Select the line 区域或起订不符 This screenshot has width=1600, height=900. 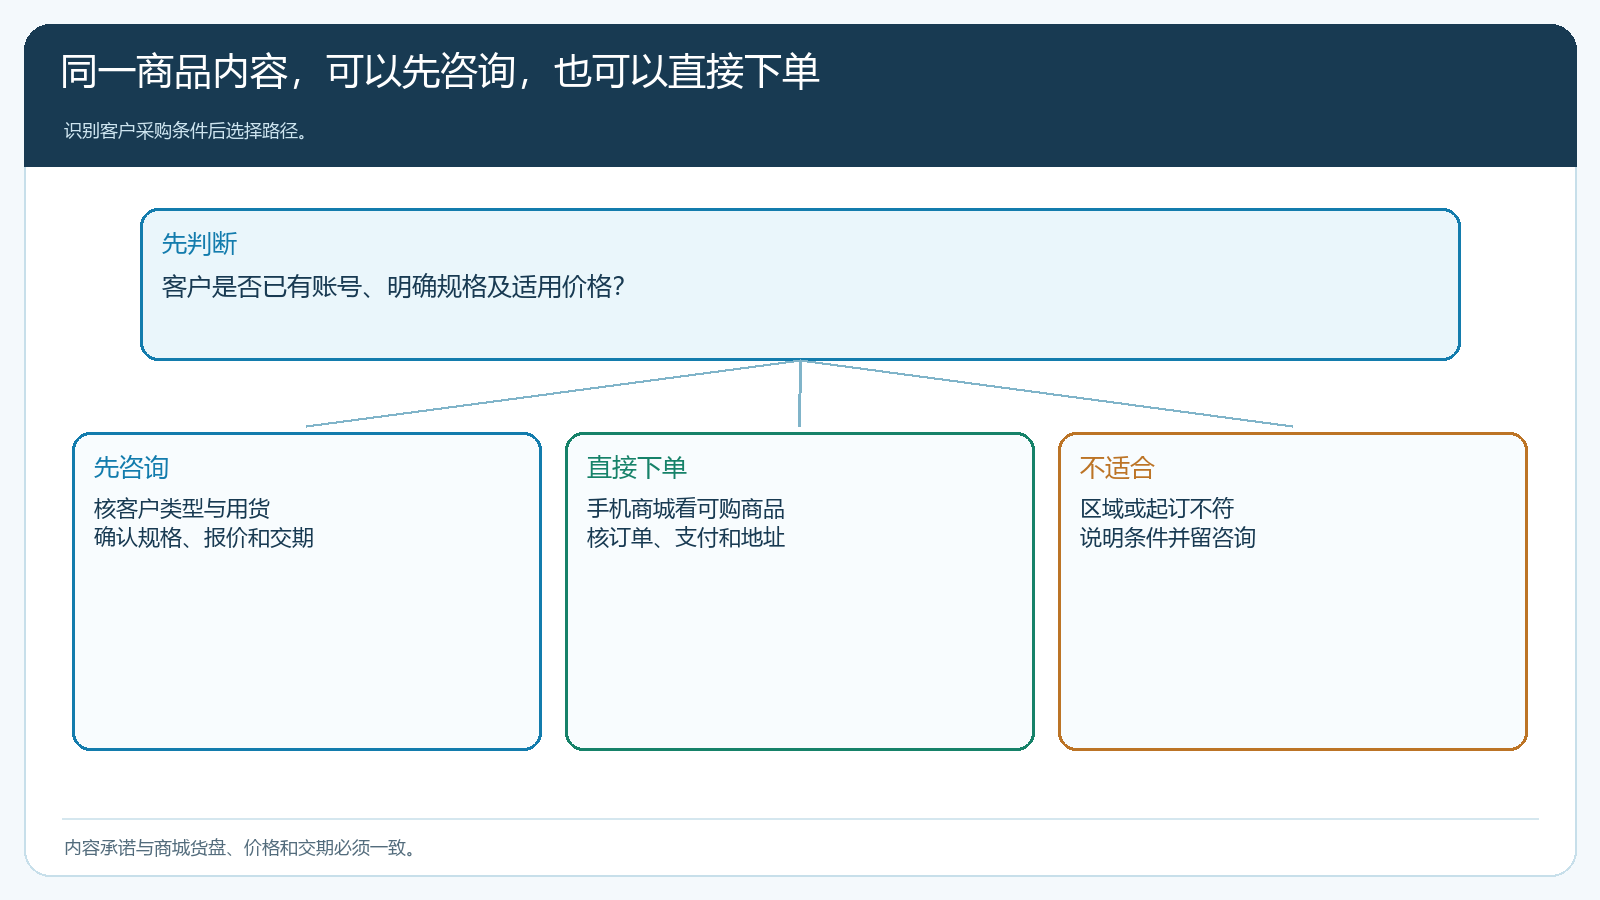point(1157,509)
